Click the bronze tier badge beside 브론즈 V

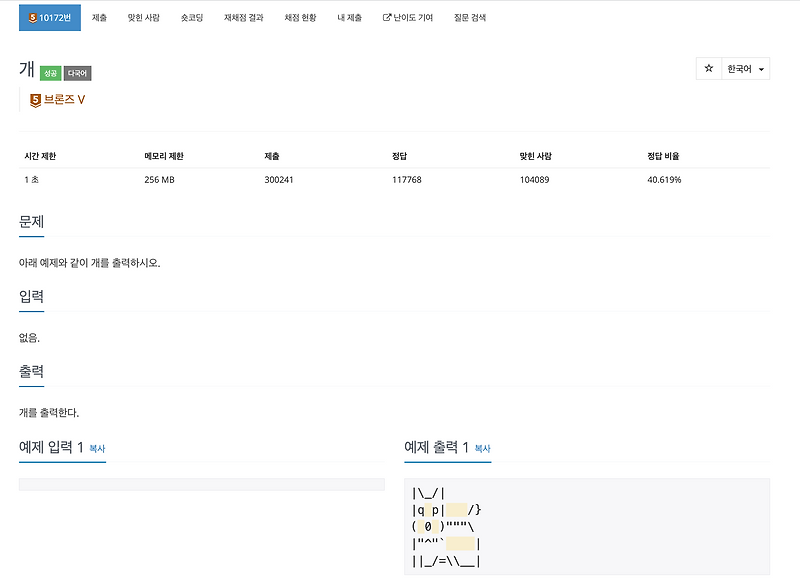click(x=33, y=99)
